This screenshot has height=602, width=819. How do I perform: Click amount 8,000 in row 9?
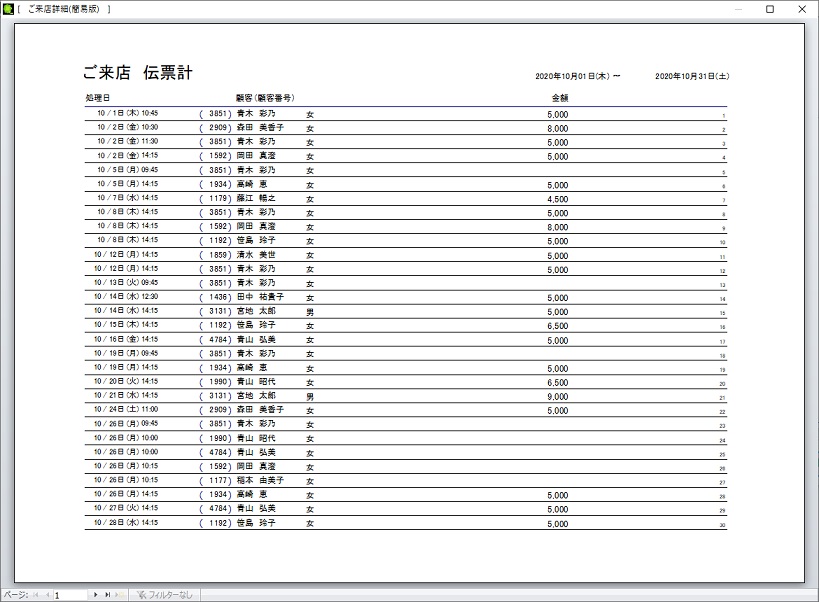click(x=558, y=227)
